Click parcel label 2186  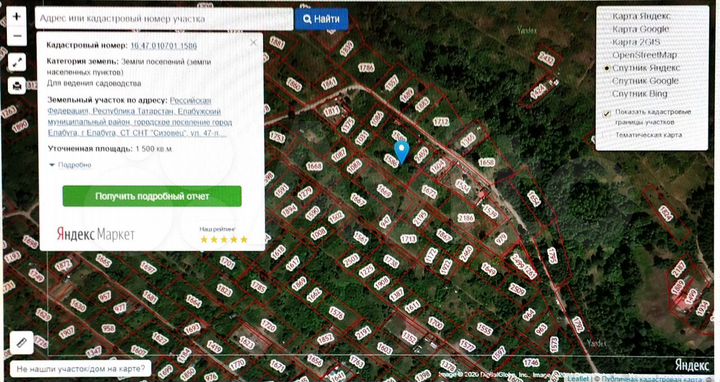(466, 218)
